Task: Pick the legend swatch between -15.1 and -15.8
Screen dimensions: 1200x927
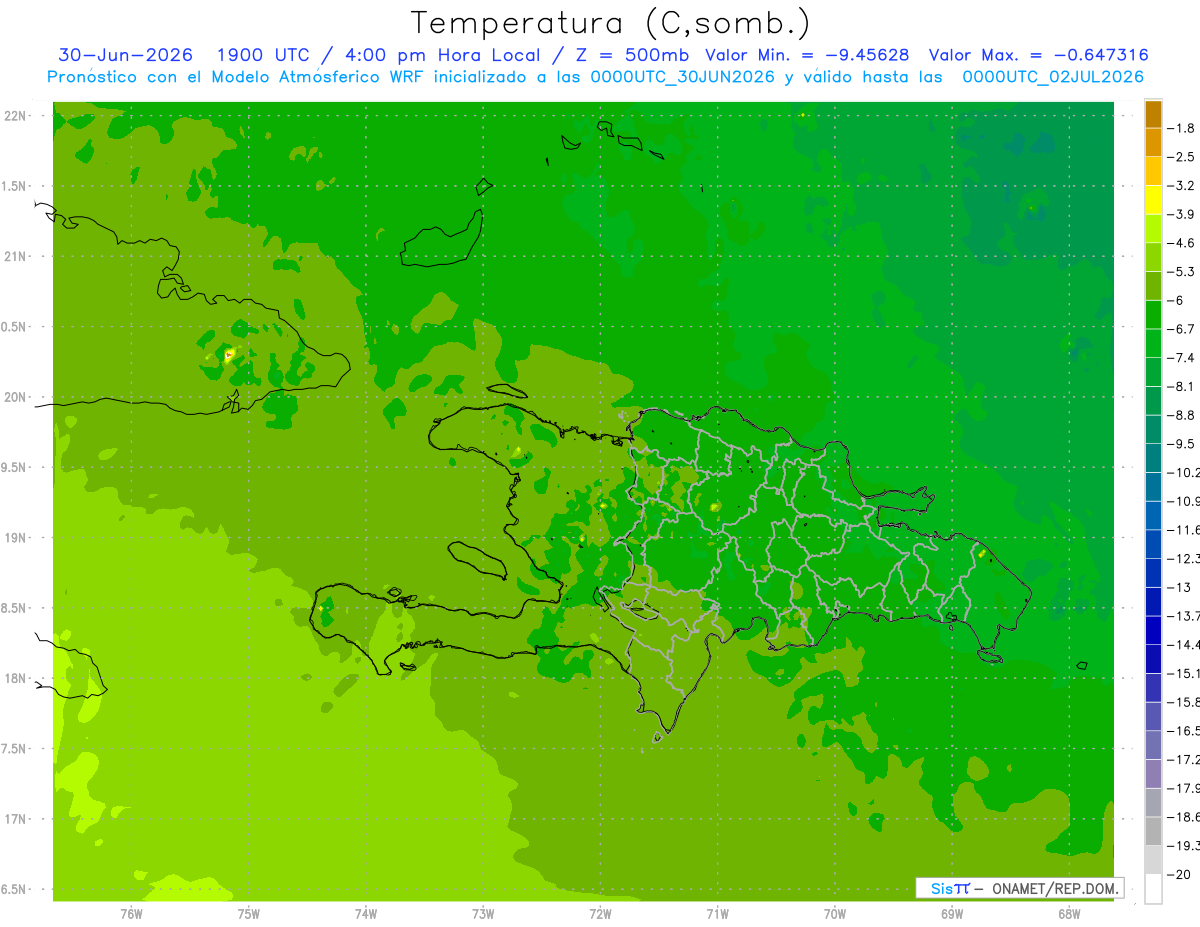Action: coord(1153,687)
